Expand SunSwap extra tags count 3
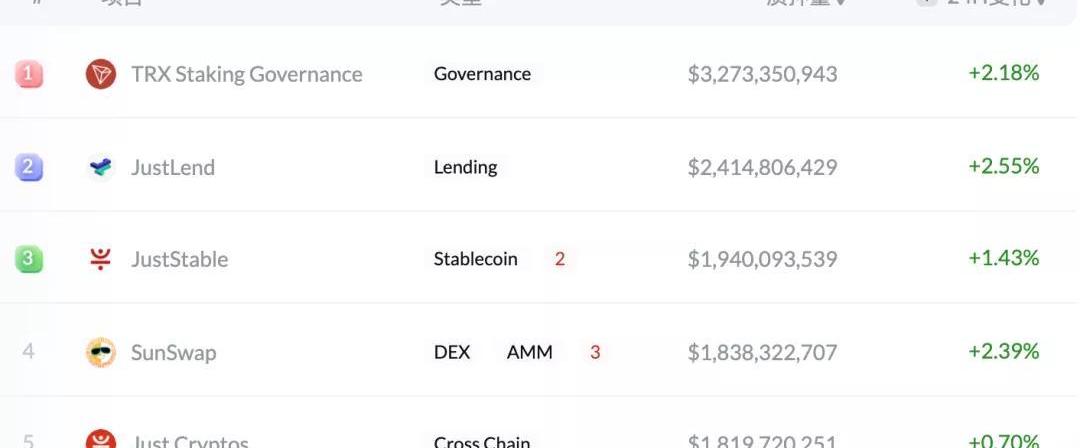The image size is (1080, 448). coord(595,352)
